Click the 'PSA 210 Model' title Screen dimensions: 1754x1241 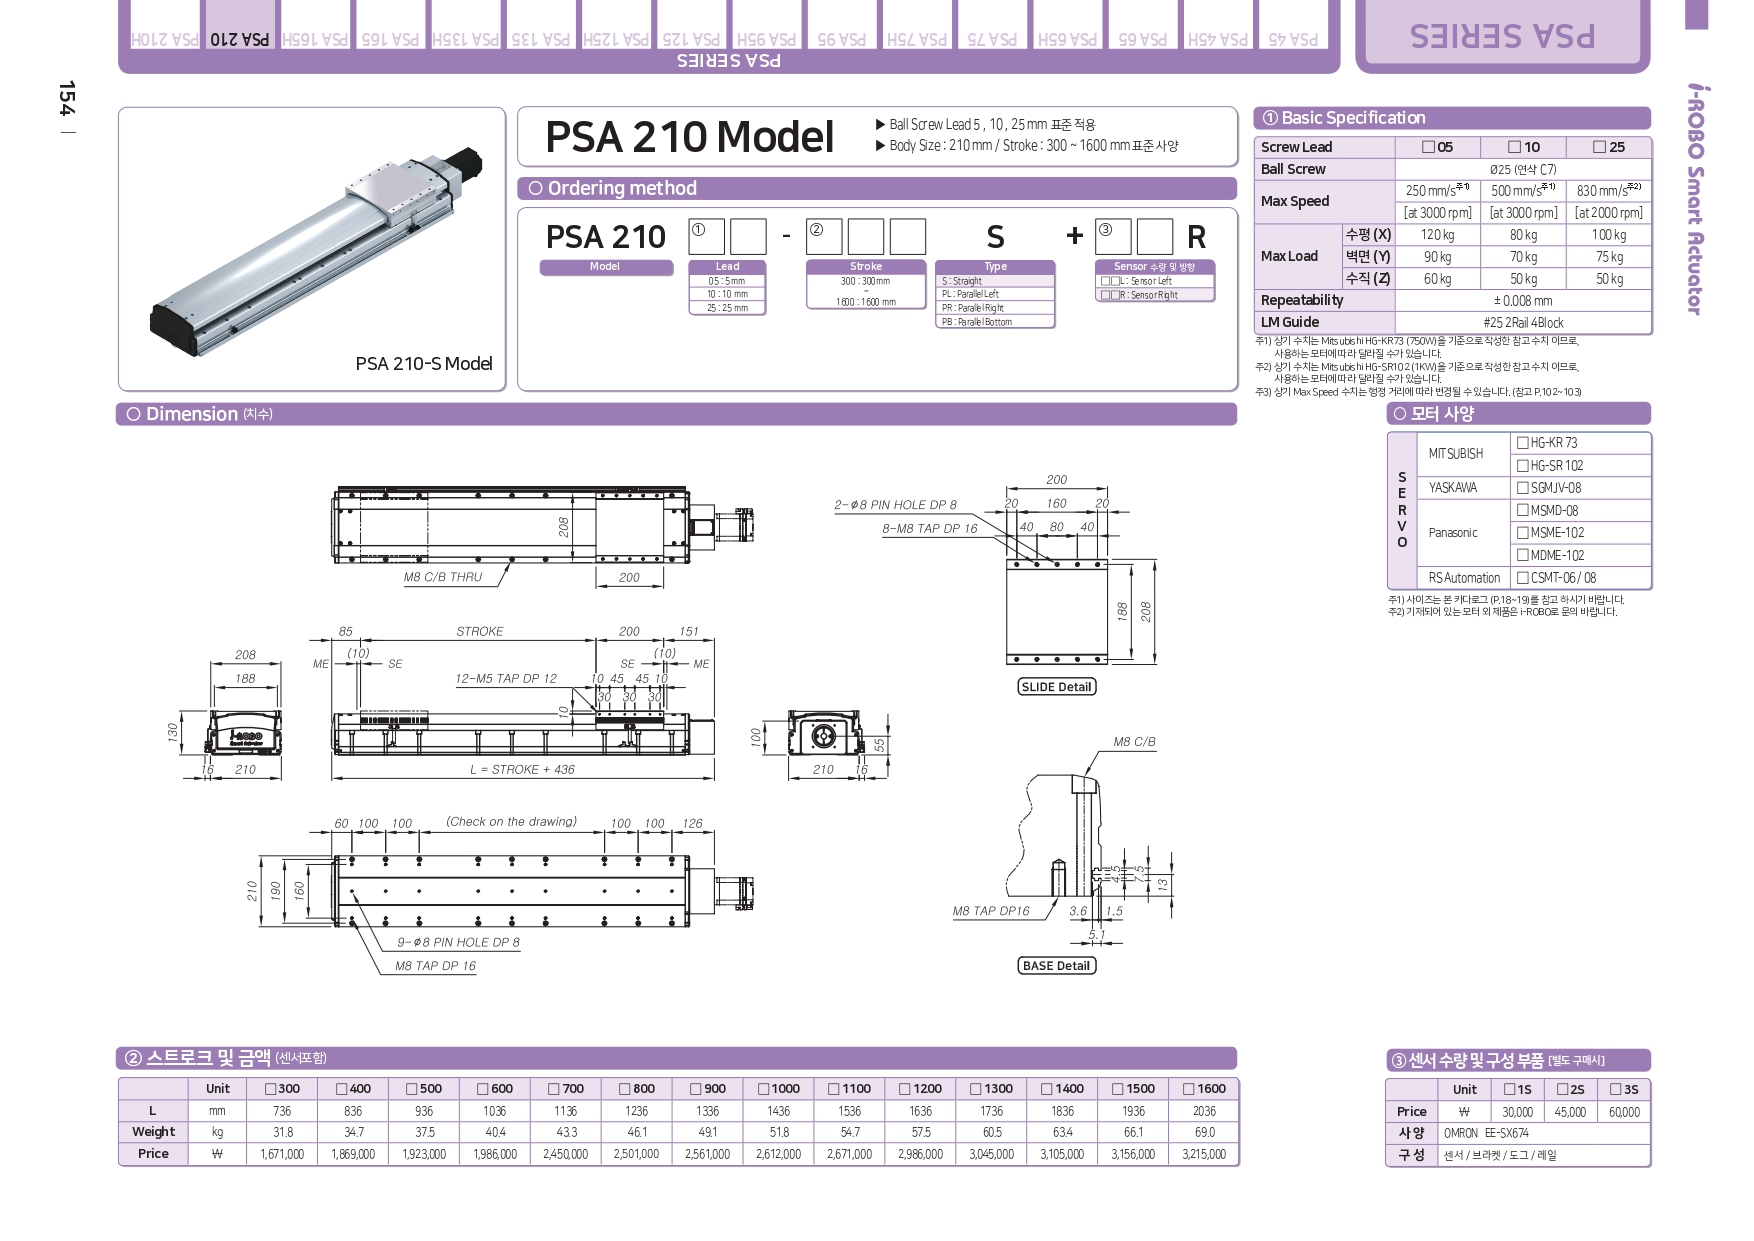pos(689,137)
